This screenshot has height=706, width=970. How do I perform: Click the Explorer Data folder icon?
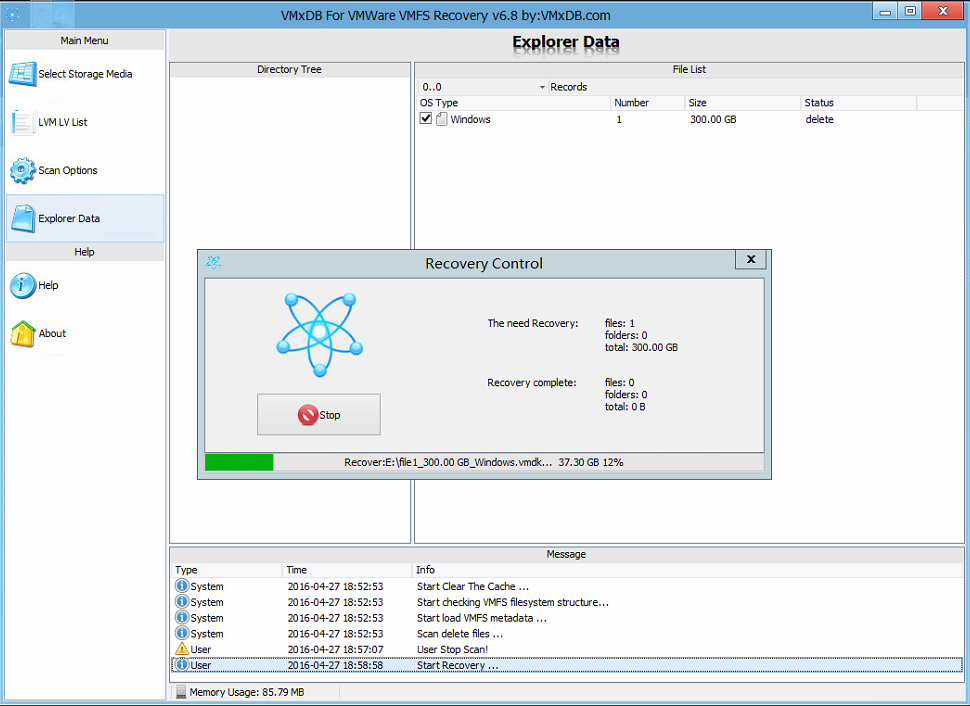(x=23, y=218)
